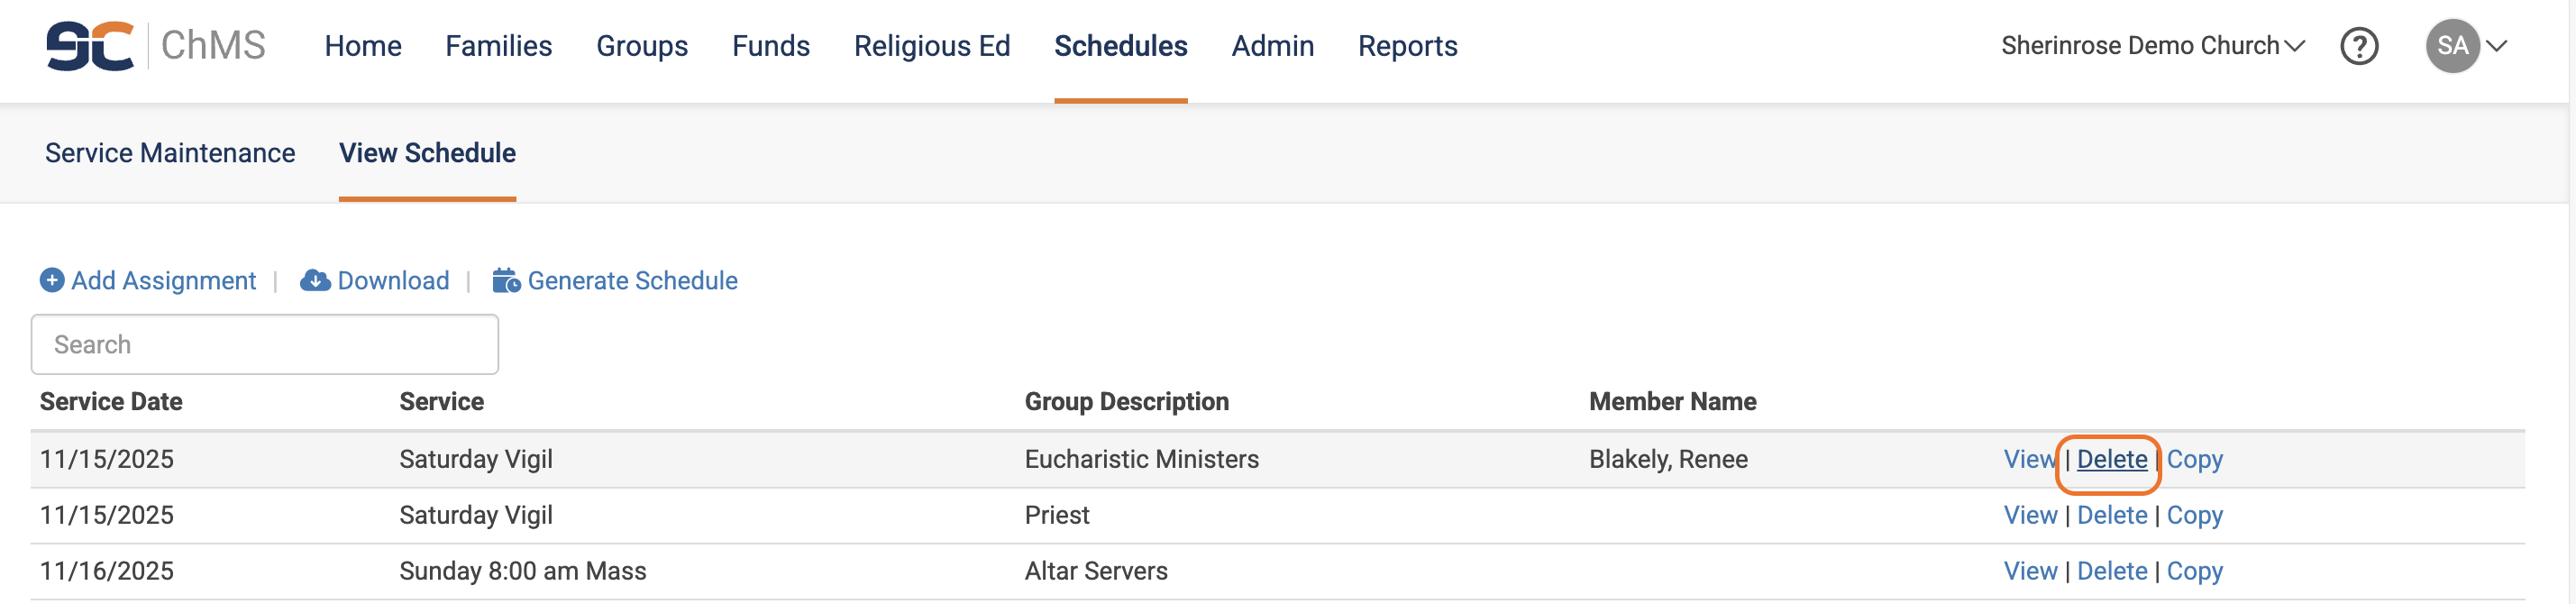View the Priest Saturday Vigil assignment
This screenshot has width=2576, height=604.
[x=2030, y=516]
